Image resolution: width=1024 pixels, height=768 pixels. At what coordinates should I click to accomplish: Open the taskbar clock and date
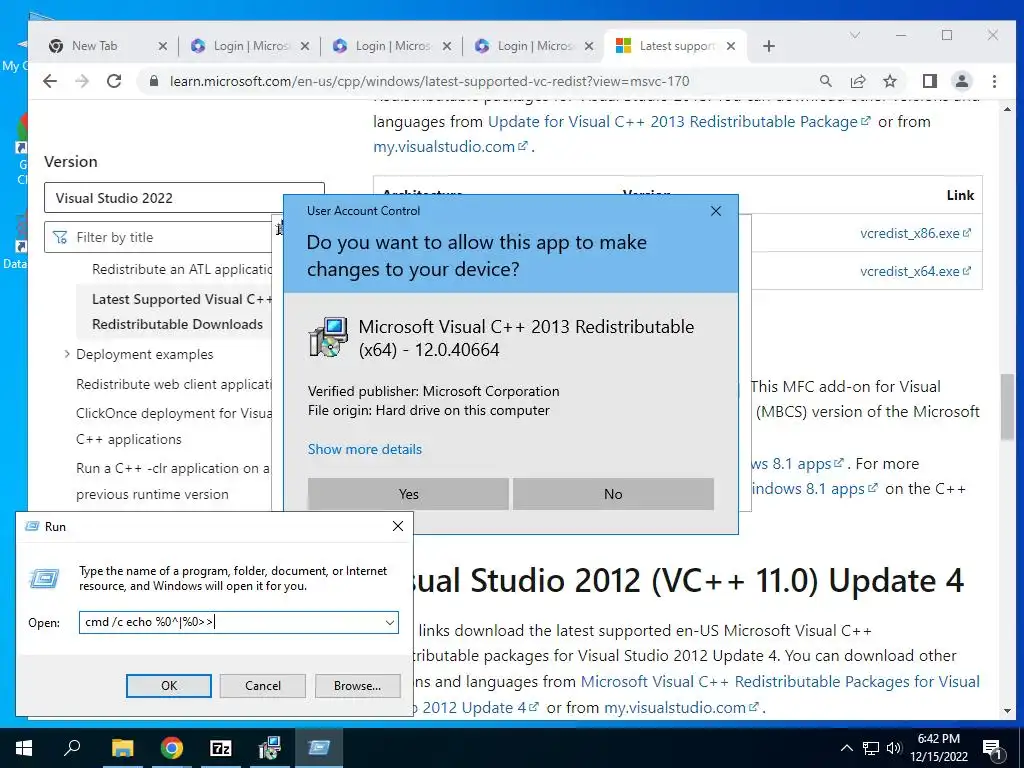click(938, 748)
